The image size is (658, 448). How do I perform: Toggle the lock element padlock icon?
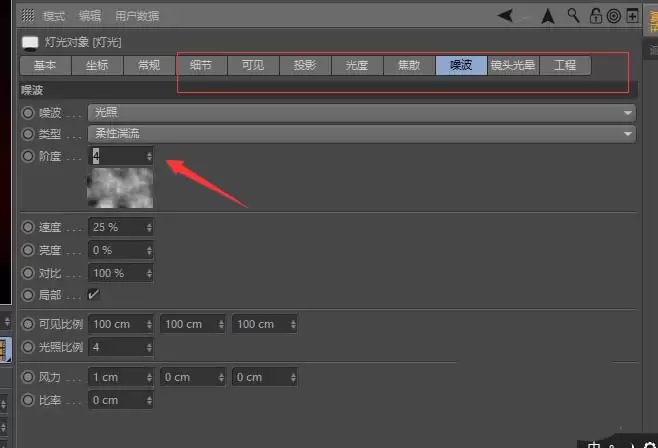pyautogui.click(x=596, y=16)
